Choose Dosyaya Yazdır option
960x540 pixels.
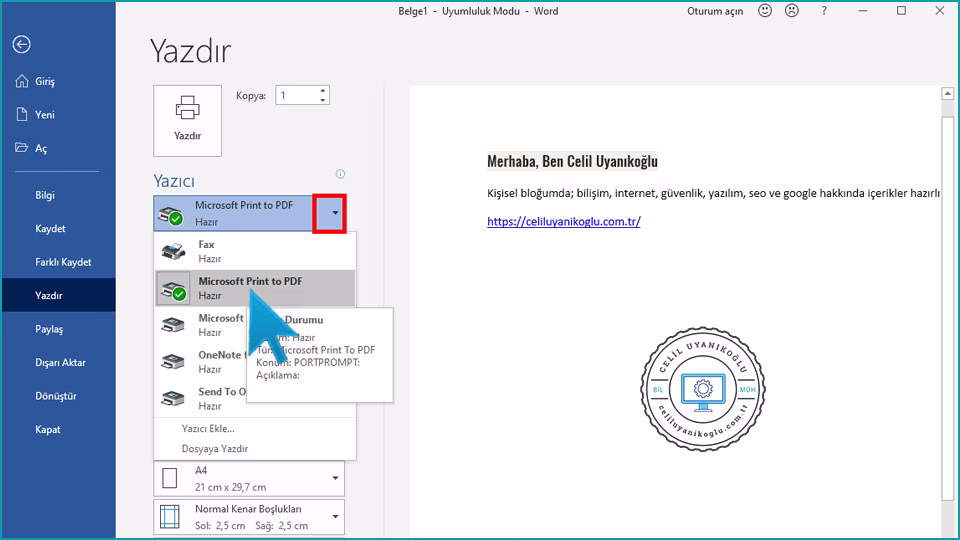[215, 449]
